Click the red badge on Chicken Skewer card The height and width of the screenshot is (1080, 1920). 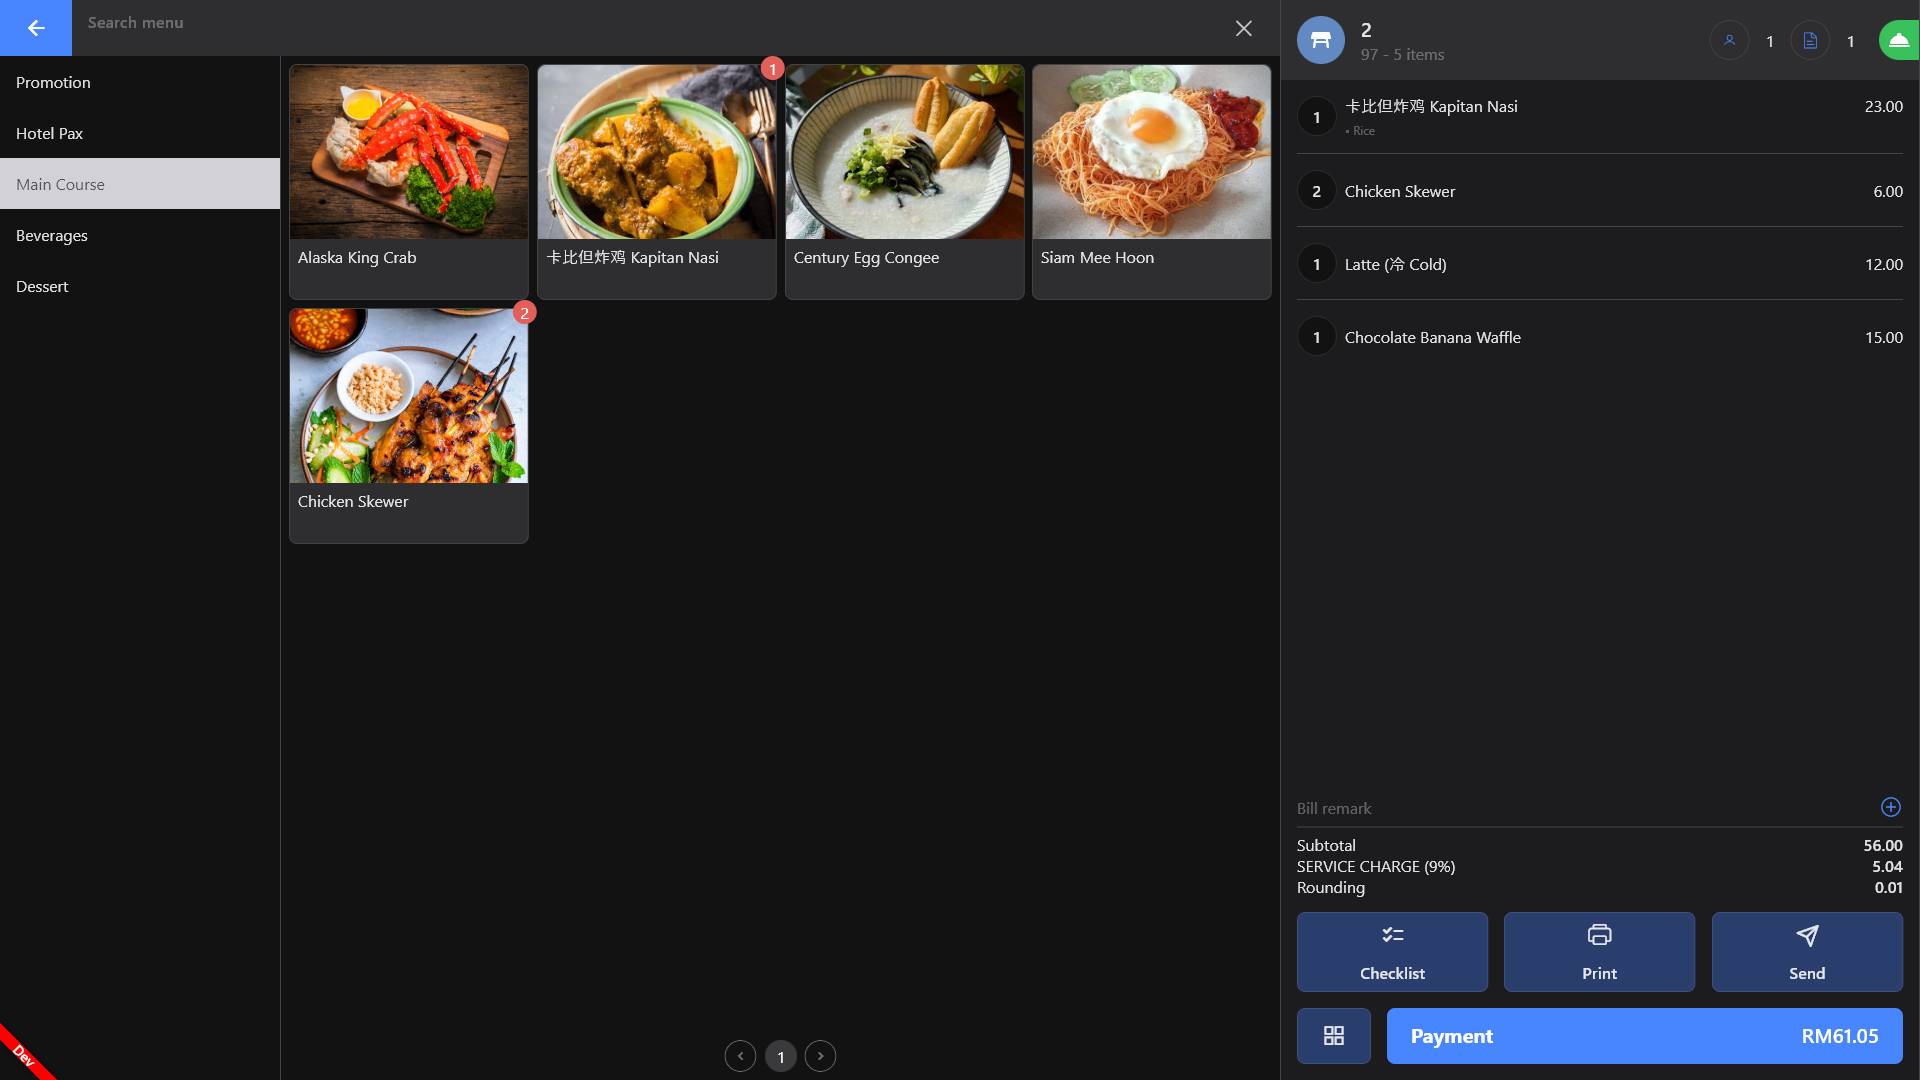click(x=524, y=313)
